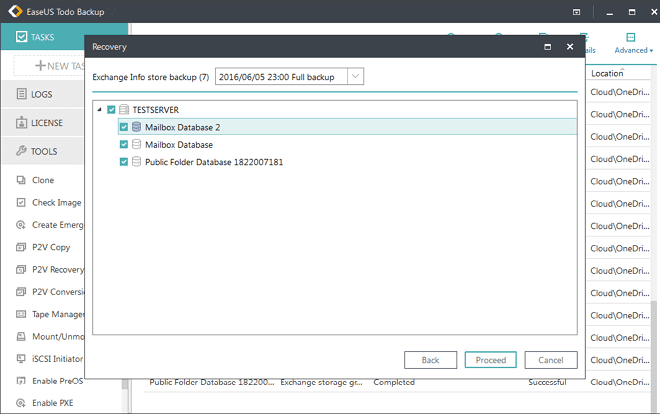Viewport: 660px width, 414px height.
Task: Click the iSCSI Initiator icon
Action: pos(21,358)
